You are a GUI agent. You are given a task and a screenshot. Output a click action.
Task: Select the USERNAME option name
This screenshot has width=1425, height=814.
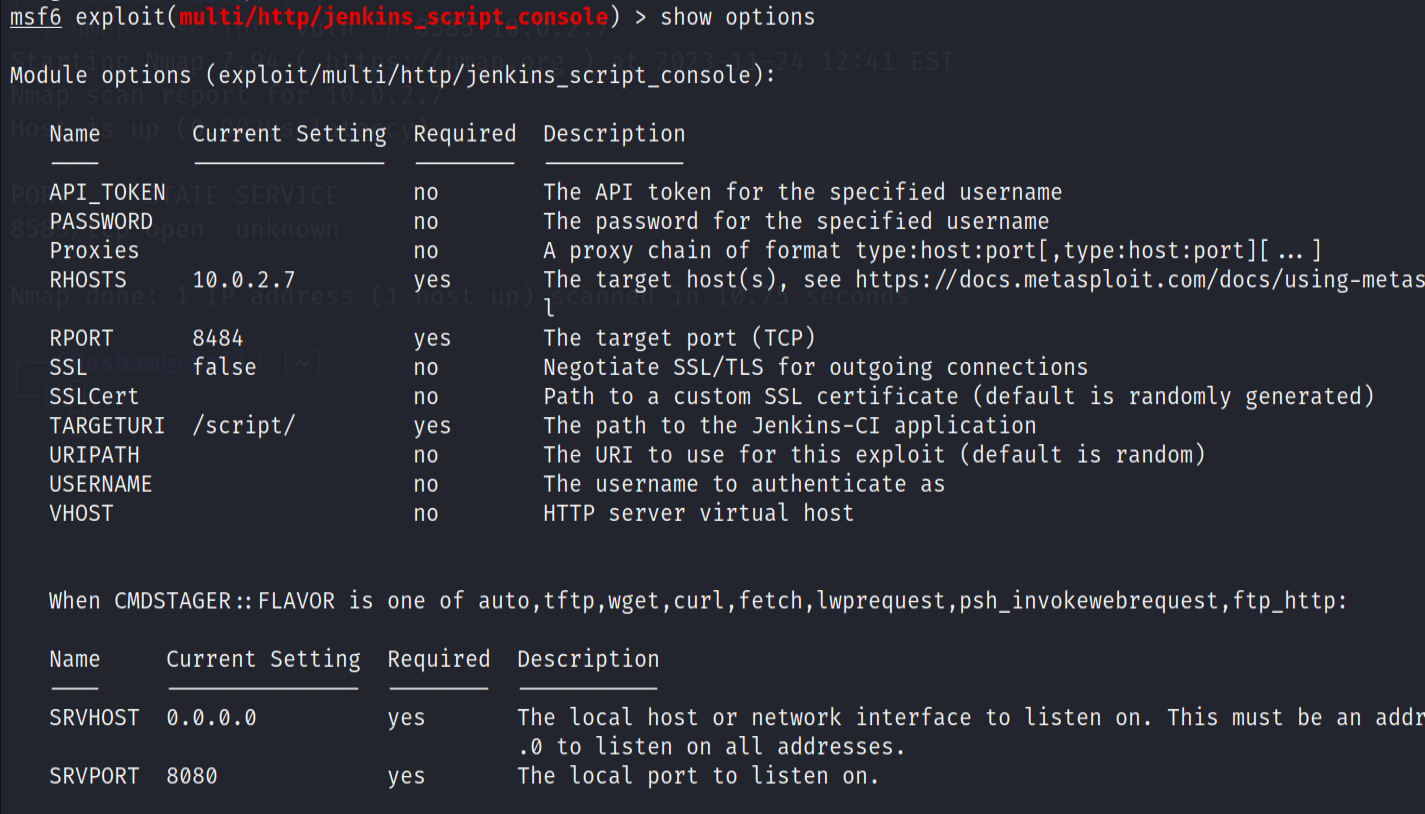(x=101, y=484)
